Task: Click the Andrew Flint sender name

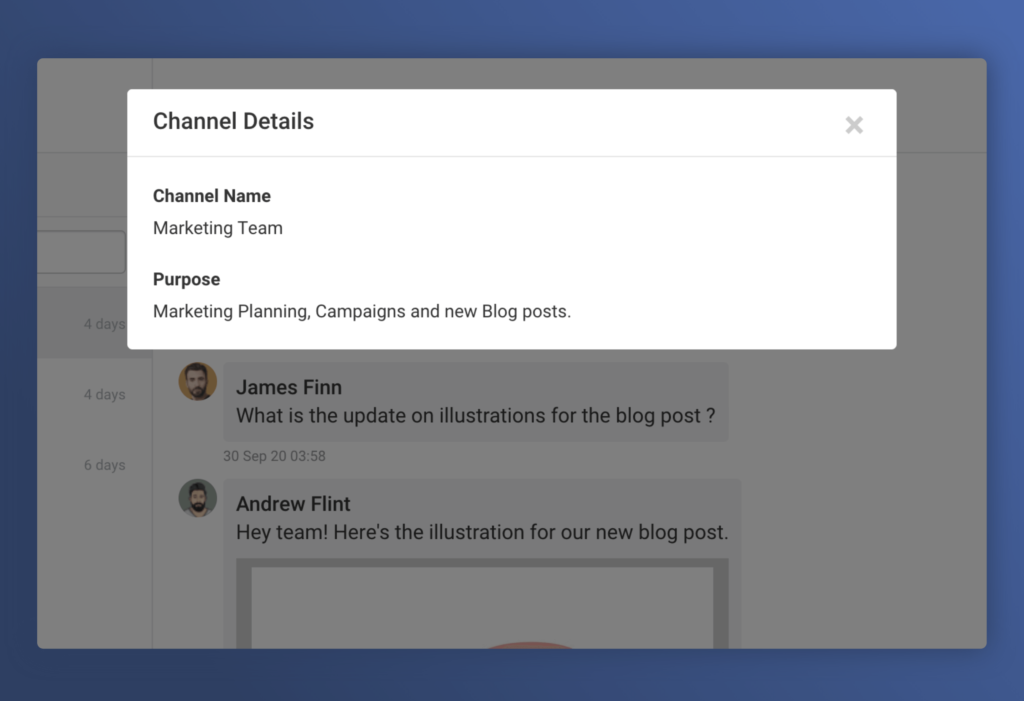Action: 293,504
